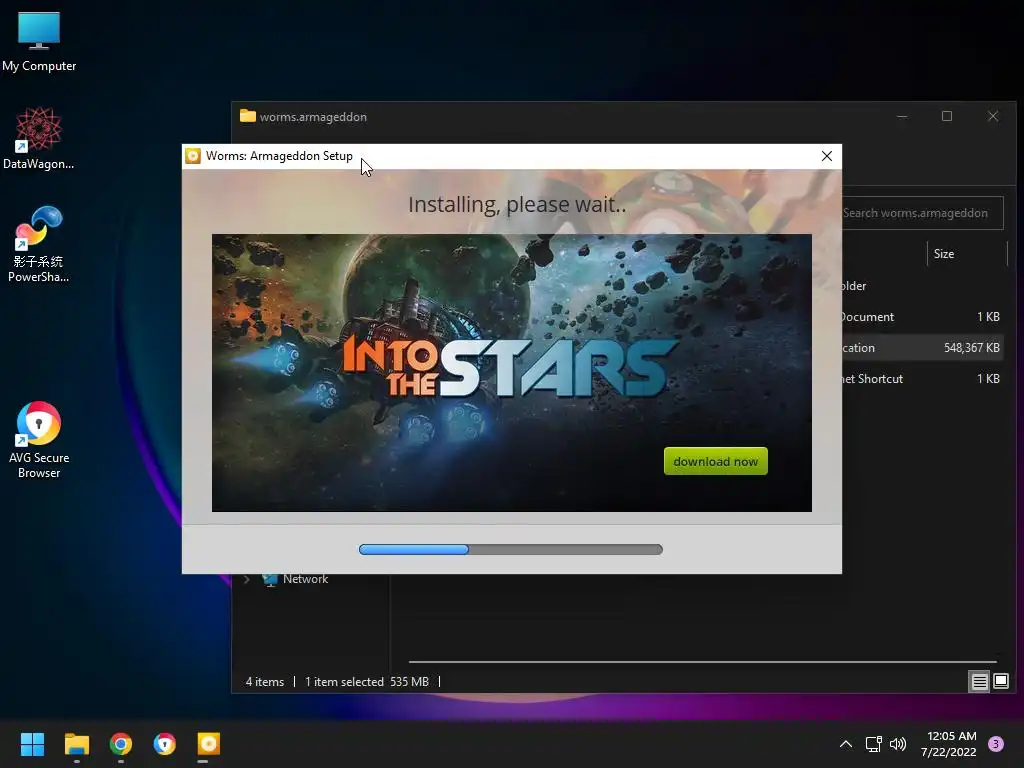Expand the Network tree node
This screenshot has width=1024, height=768.
(247, 579)
